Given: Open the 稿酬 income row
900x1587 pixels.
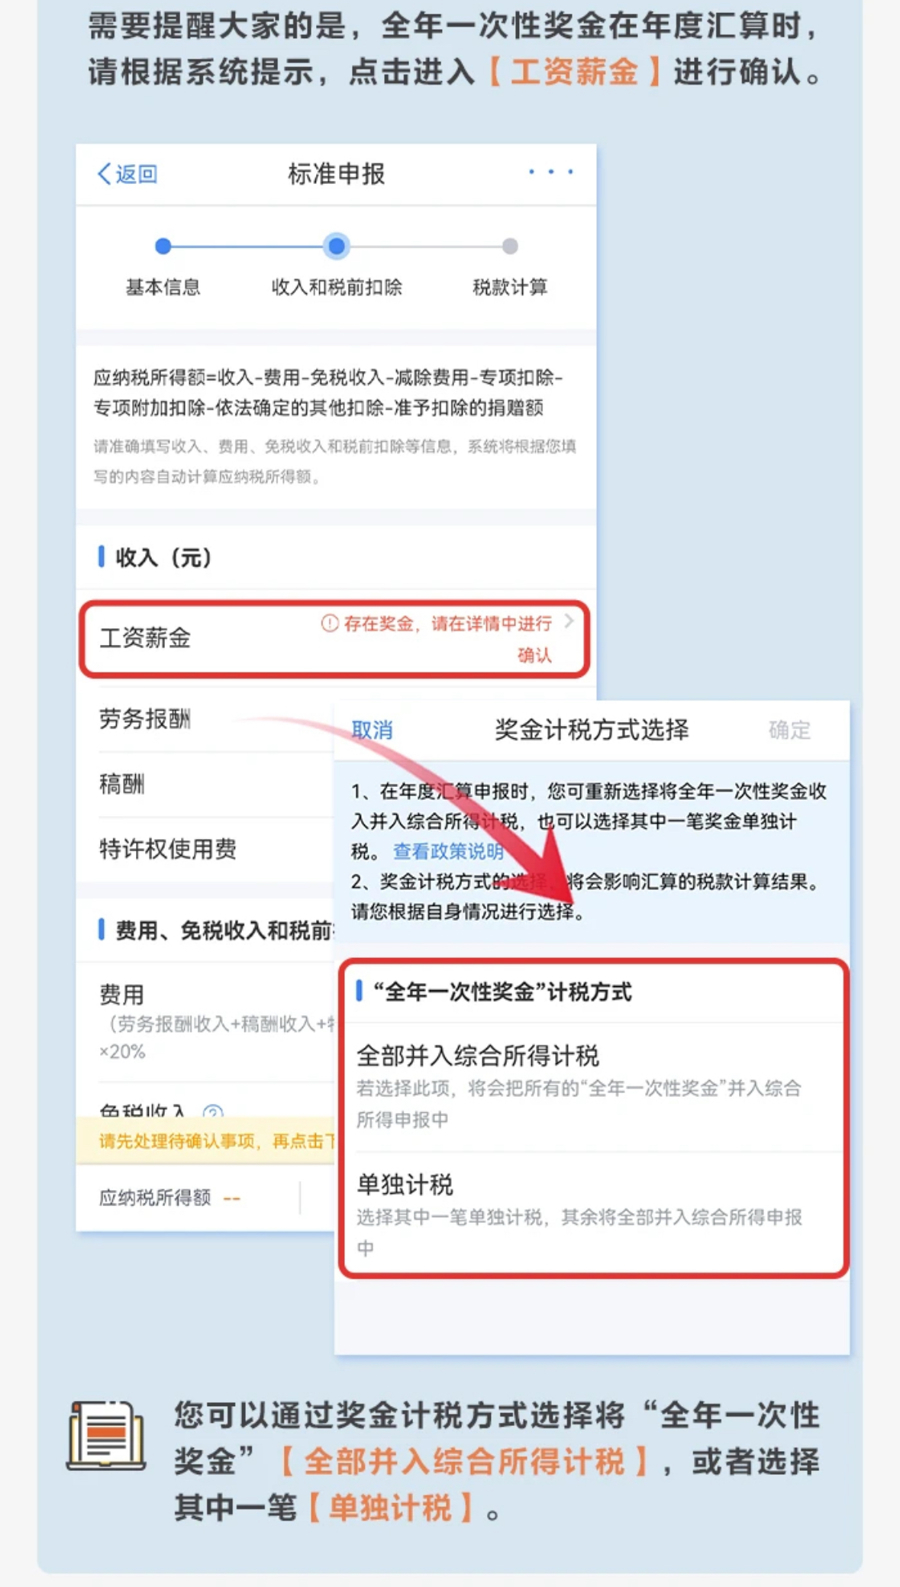Looking at the screenshot, I should coord(207,784).
